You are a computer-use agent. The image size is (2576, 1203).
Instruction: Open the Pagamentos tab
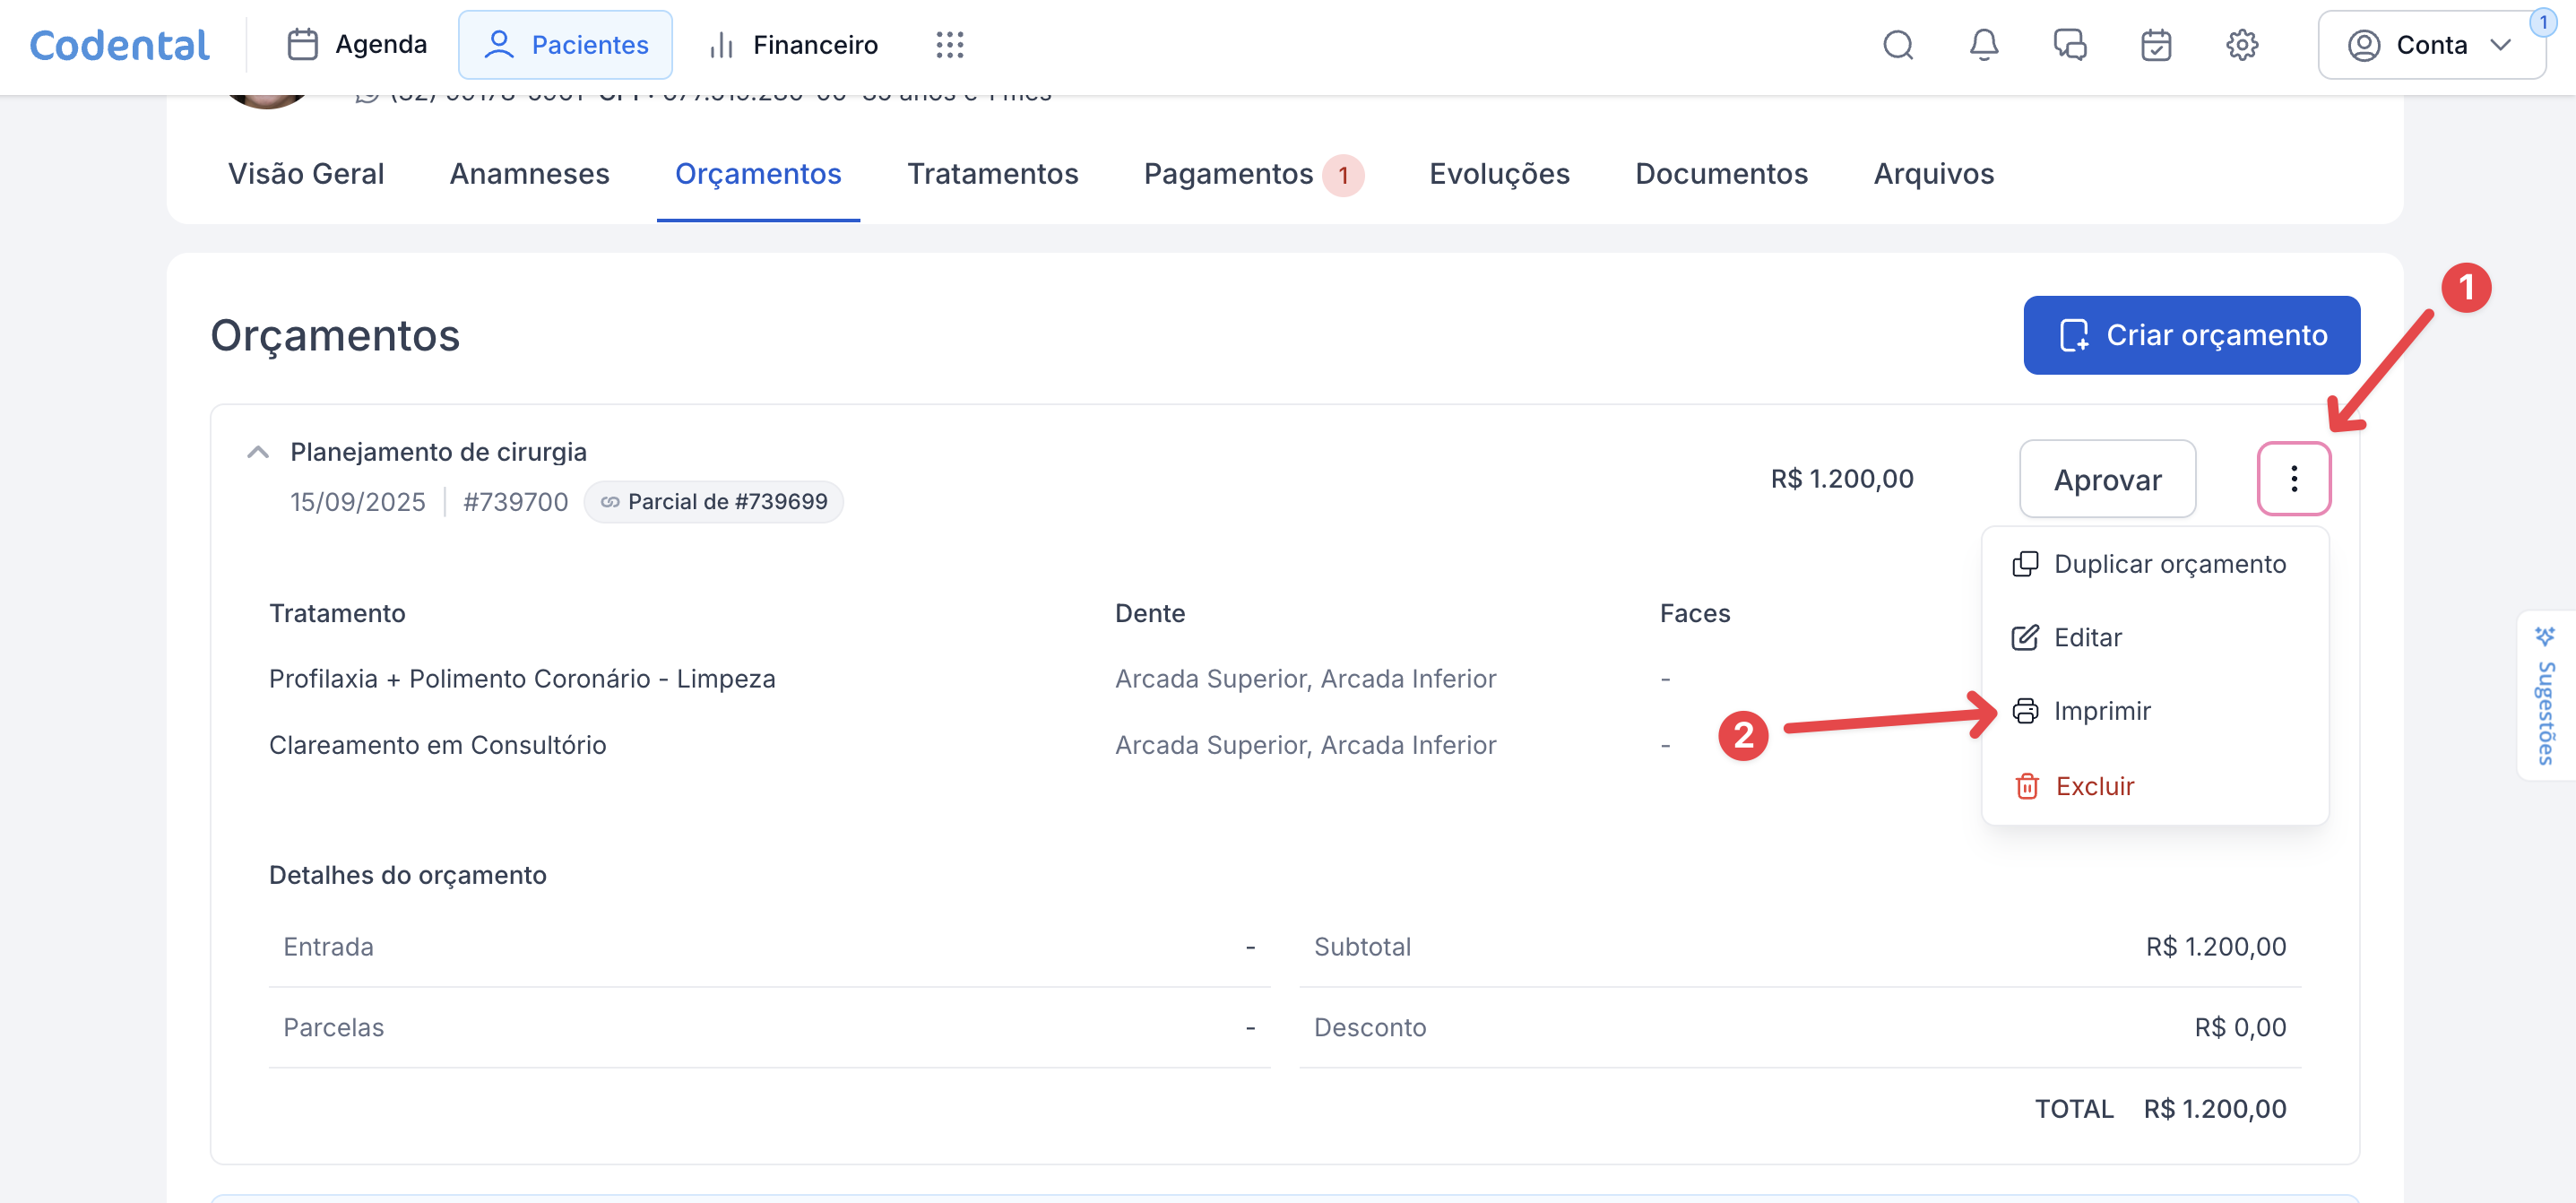(x=1228, y=174)
